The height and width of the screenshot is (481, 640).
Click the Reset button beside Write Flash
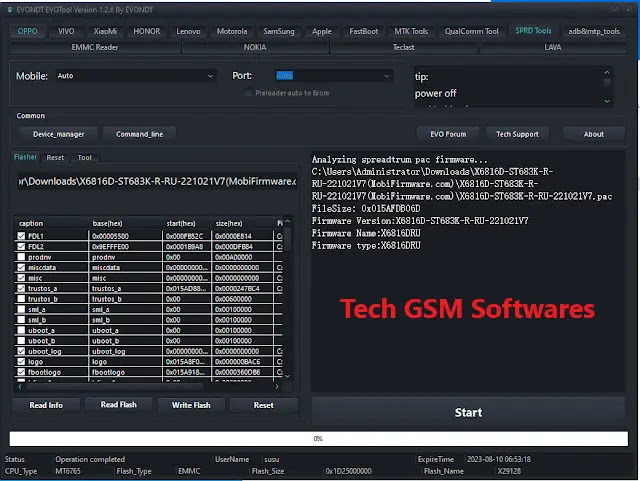point(263,405)
